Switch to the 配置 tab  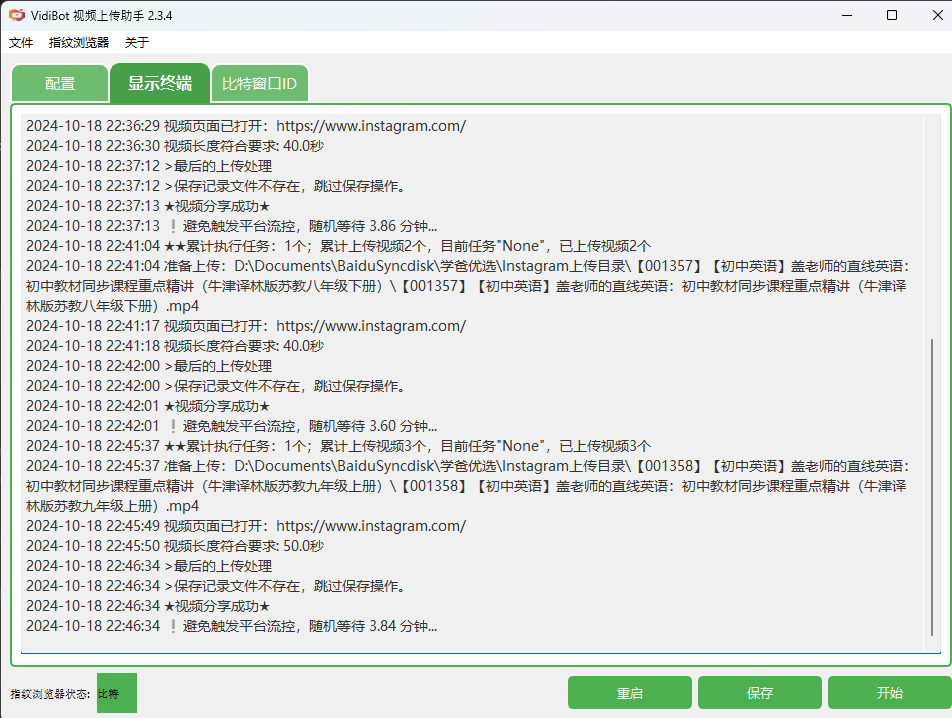[x=60, y=83]
